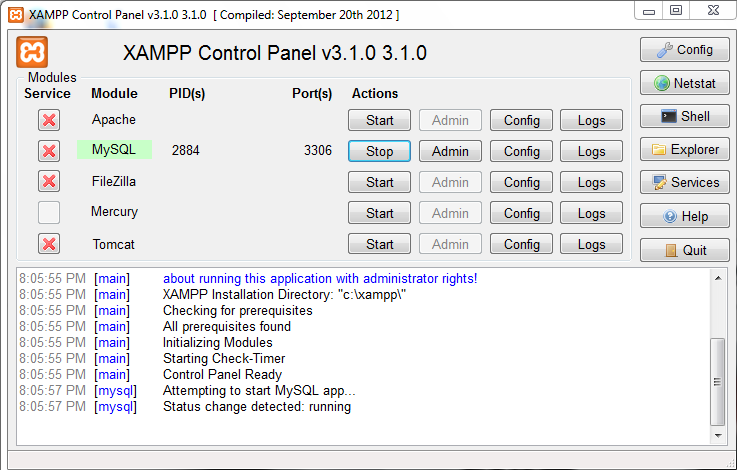Click the Apache module label
The width and height of the screenshot is (737, 470).
point(114,120)
